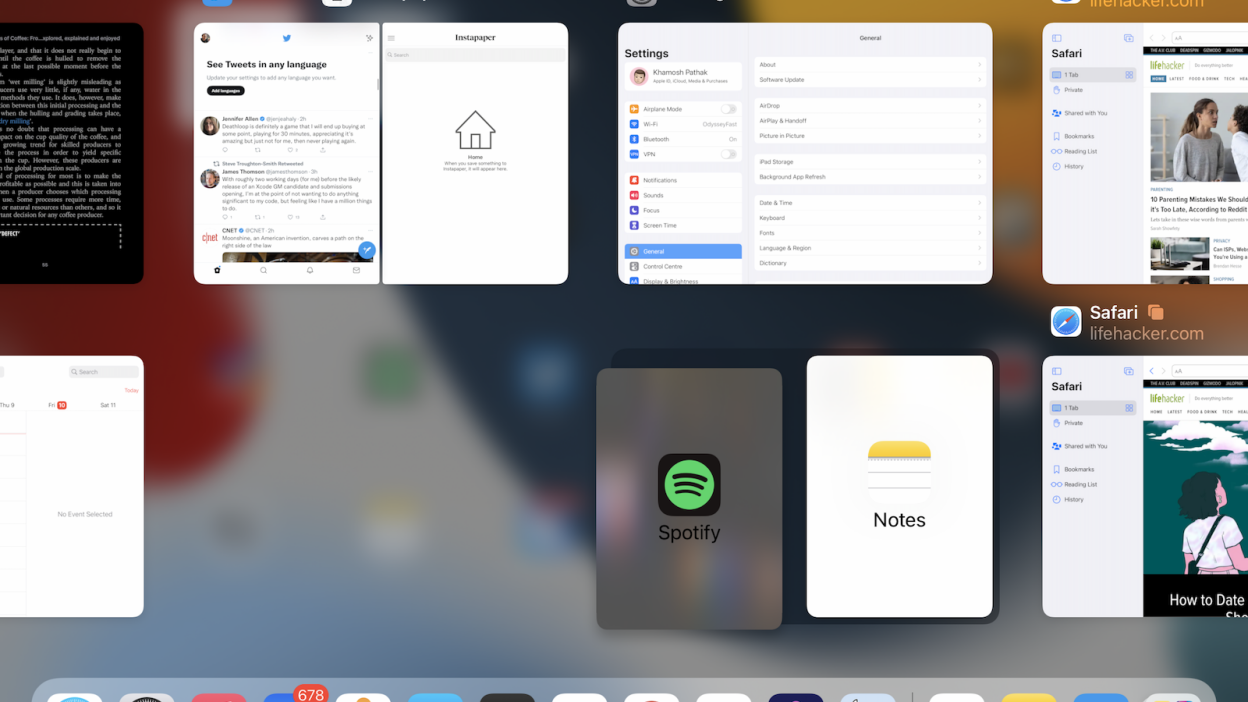Open the sparkle timeline options in Twitter
1248x702 pixels.
[x=369, y=38]
